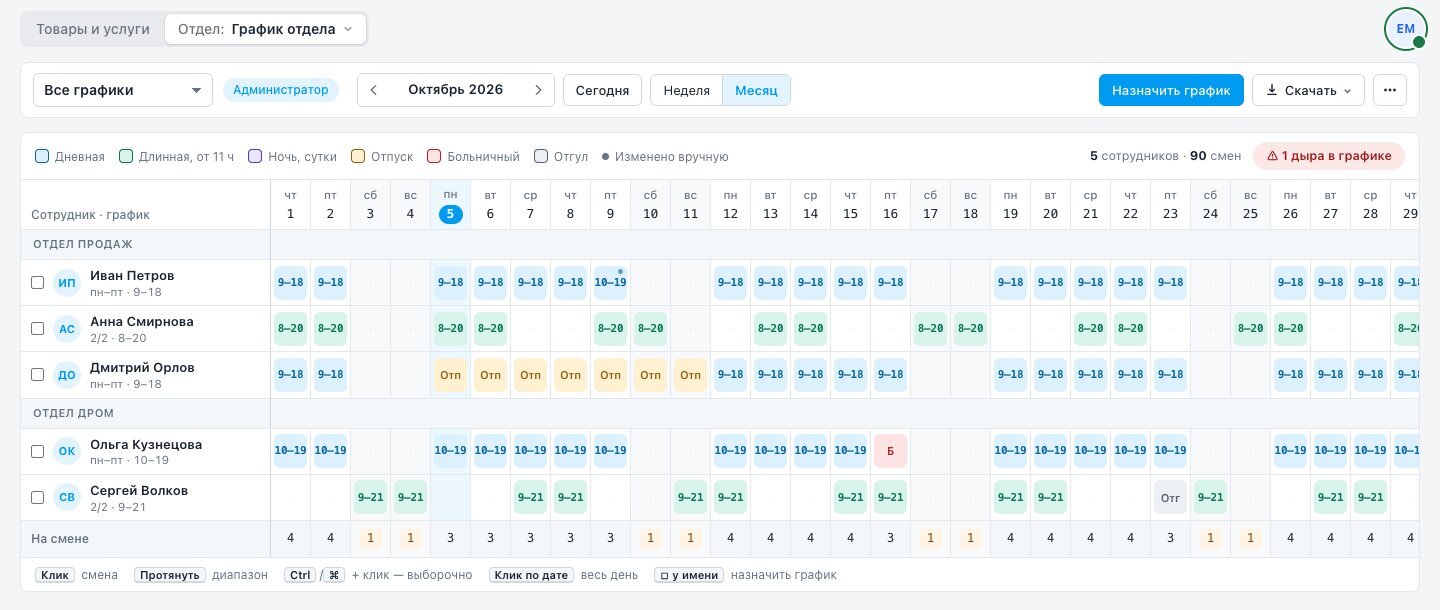The height and width of the screenshot is (610, 1440).
Task: Click the 'Изменено вручную' legend dot
Action: (x=606, y=157)
